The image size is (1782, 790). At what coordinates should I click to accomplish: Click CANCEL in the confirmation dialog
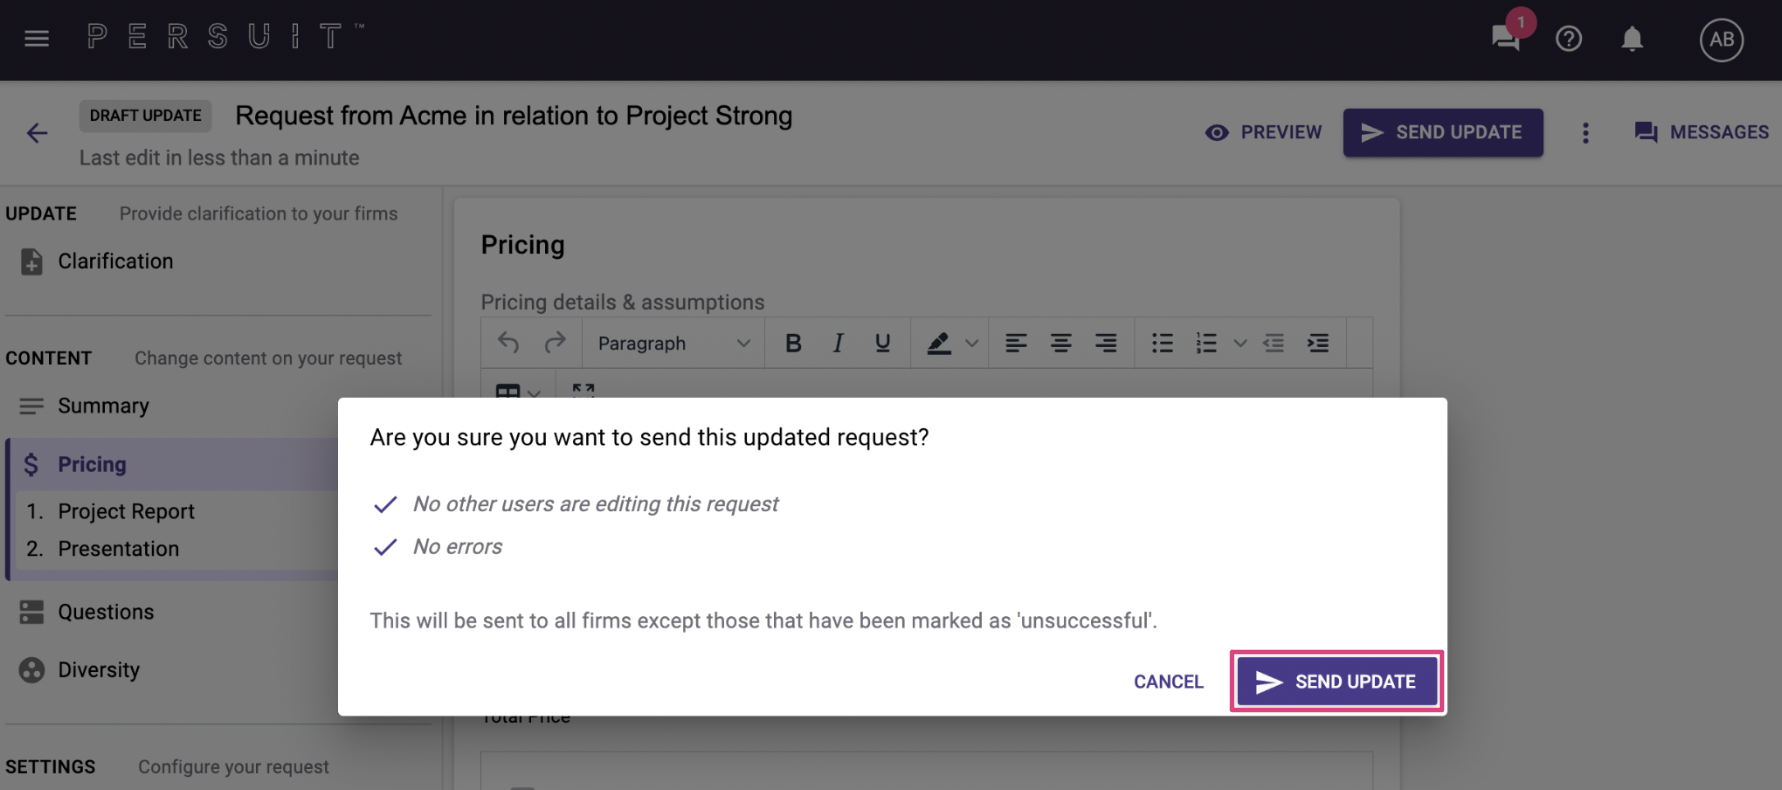[x=1168, y=682]
